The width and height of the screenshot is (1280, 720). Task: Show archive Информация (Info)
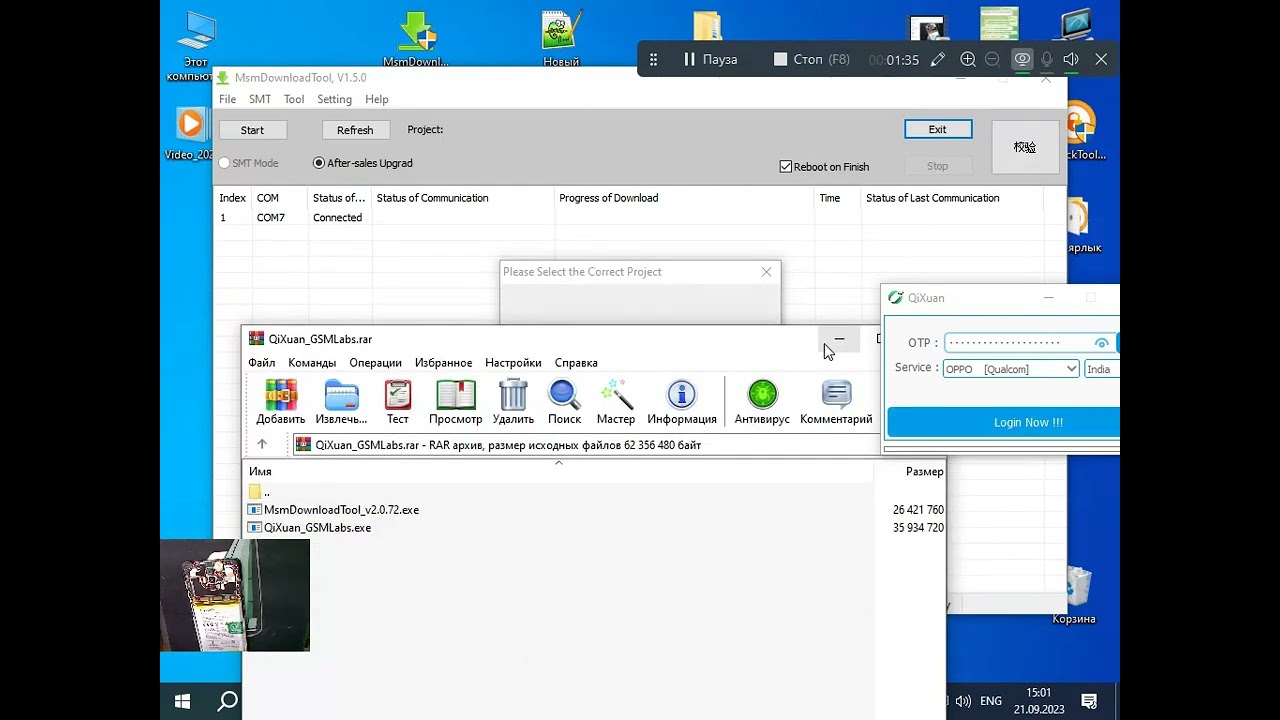click(x=682, y=402)
